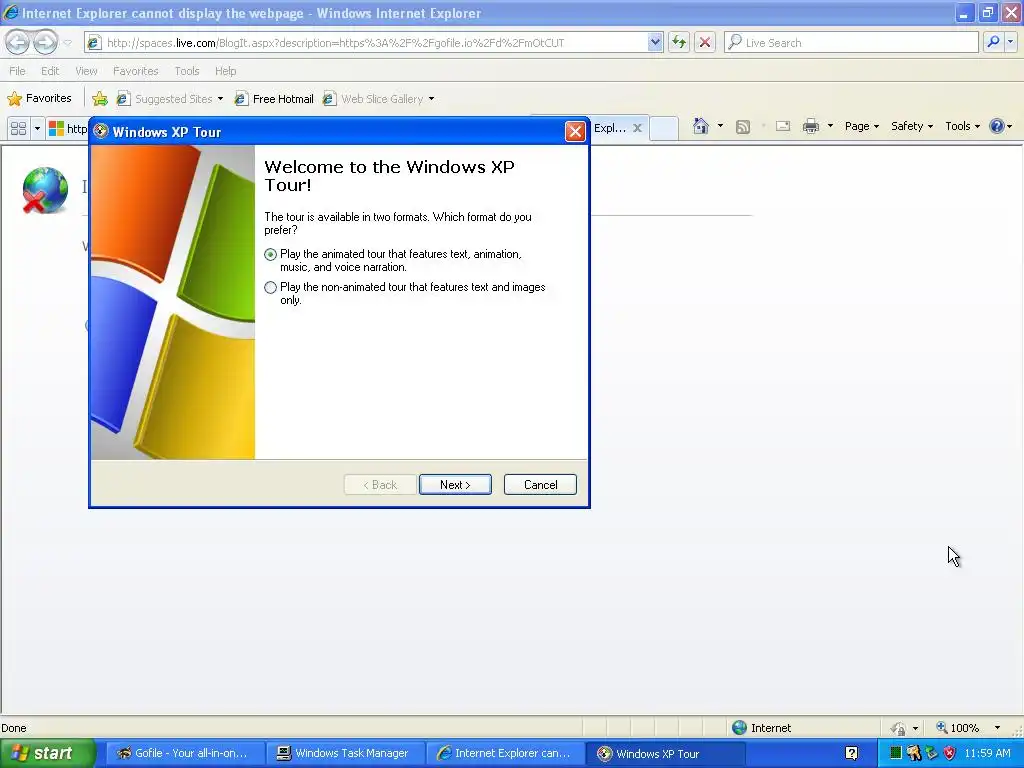1024x768 pixels.
Task: Open Web Slice Gallery link
Action: coord(374,99)
